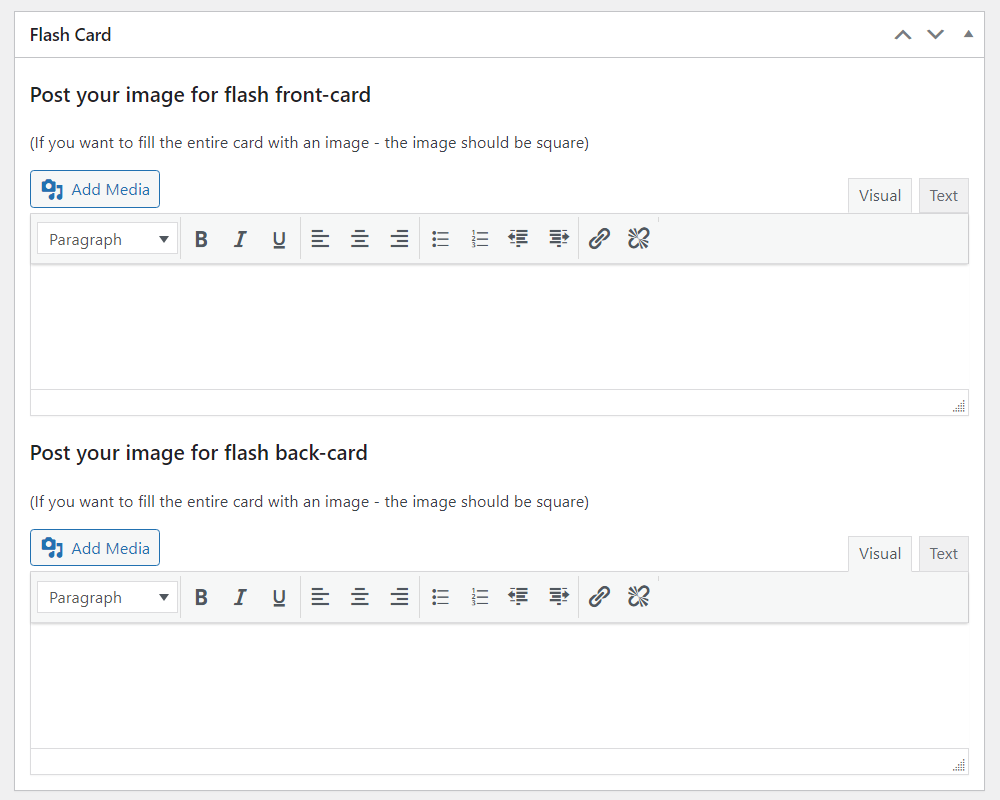Toggle underline in the back-card editor
Screen dimensions: 1000x800
coord(279,597)
